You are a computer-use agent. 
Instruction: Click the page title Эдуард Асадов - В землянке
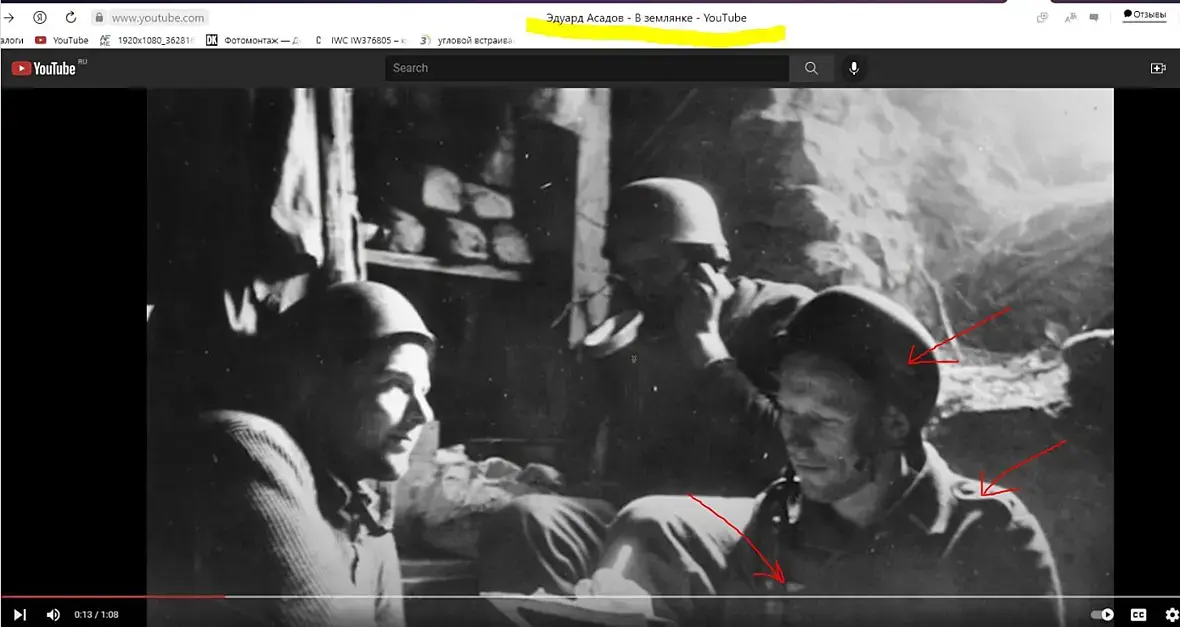click(646, 18)
